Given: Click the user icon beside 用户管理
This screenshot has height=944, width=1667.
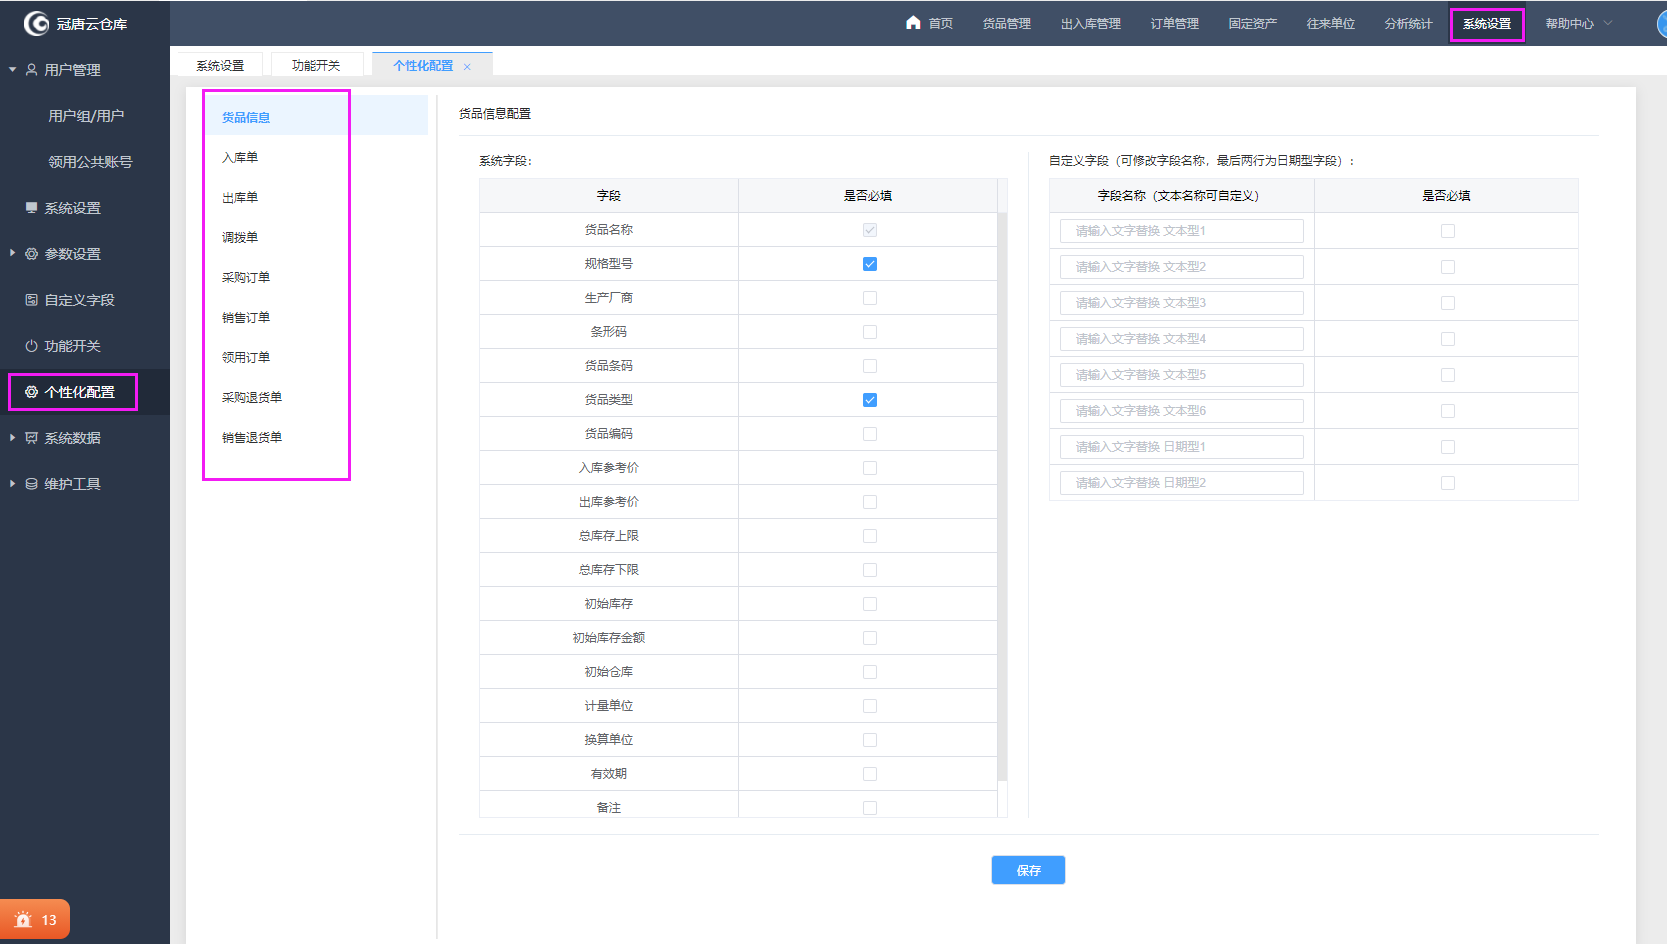Looking at the screenshot, I should coord(32,70).
